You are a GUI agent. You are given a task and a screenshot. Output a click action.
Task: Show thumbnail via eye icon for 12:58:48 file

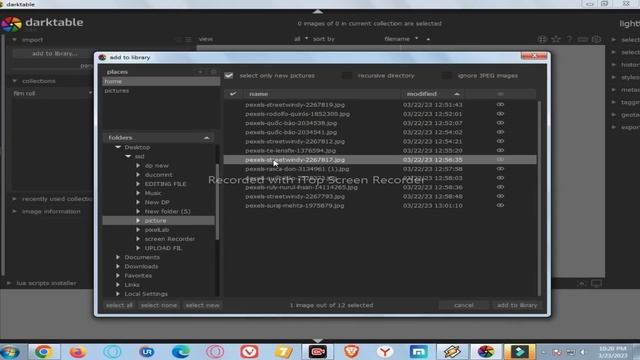coord(500,196)
